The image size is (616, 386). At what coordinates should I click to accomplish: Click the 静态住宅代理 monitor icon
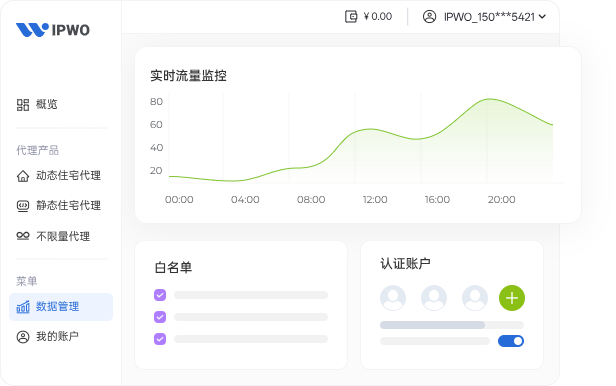click(x=23, y=206)
